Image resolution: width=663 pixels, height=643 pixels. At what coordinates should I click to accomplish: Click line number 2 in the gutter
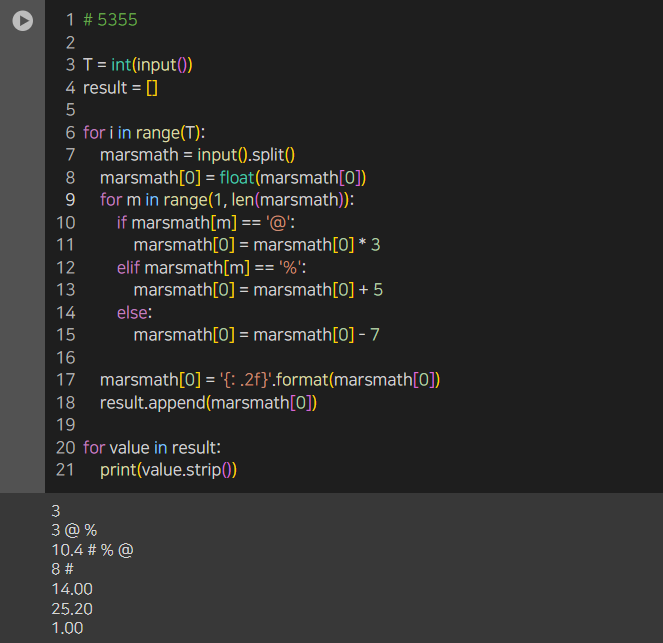click(71, 43)
